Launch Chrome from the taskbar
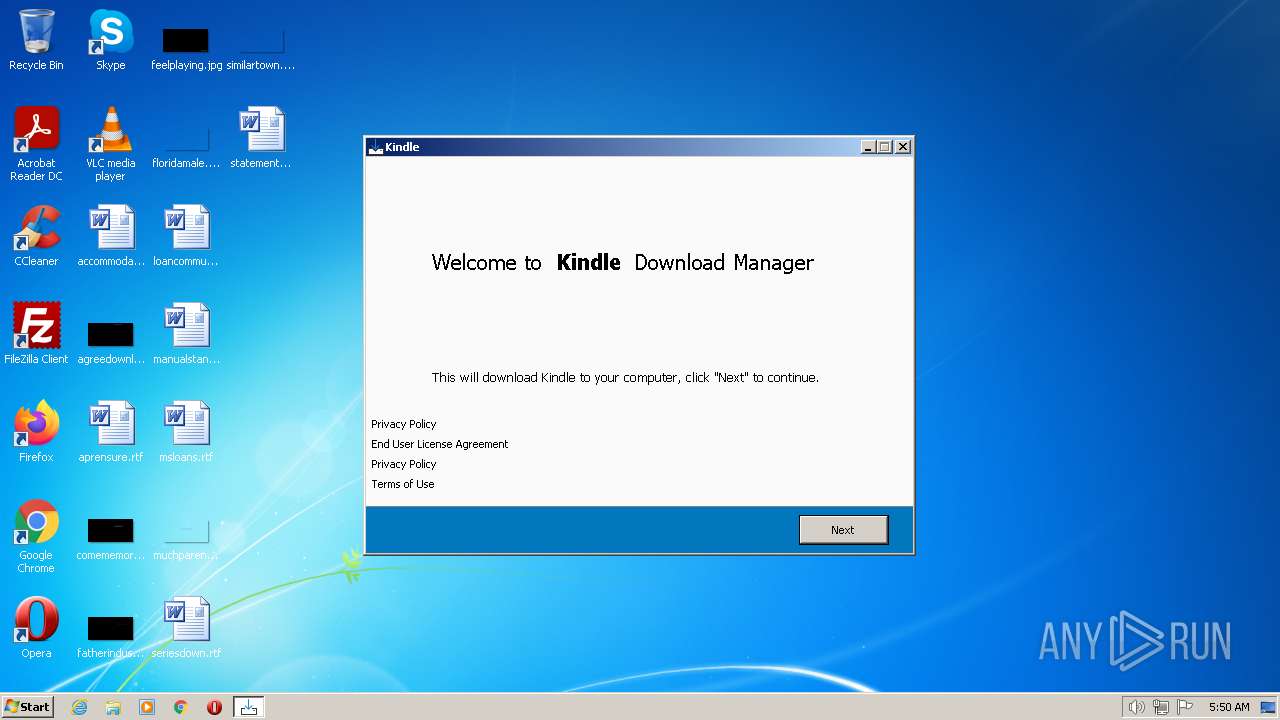 [x=181, y=707]
